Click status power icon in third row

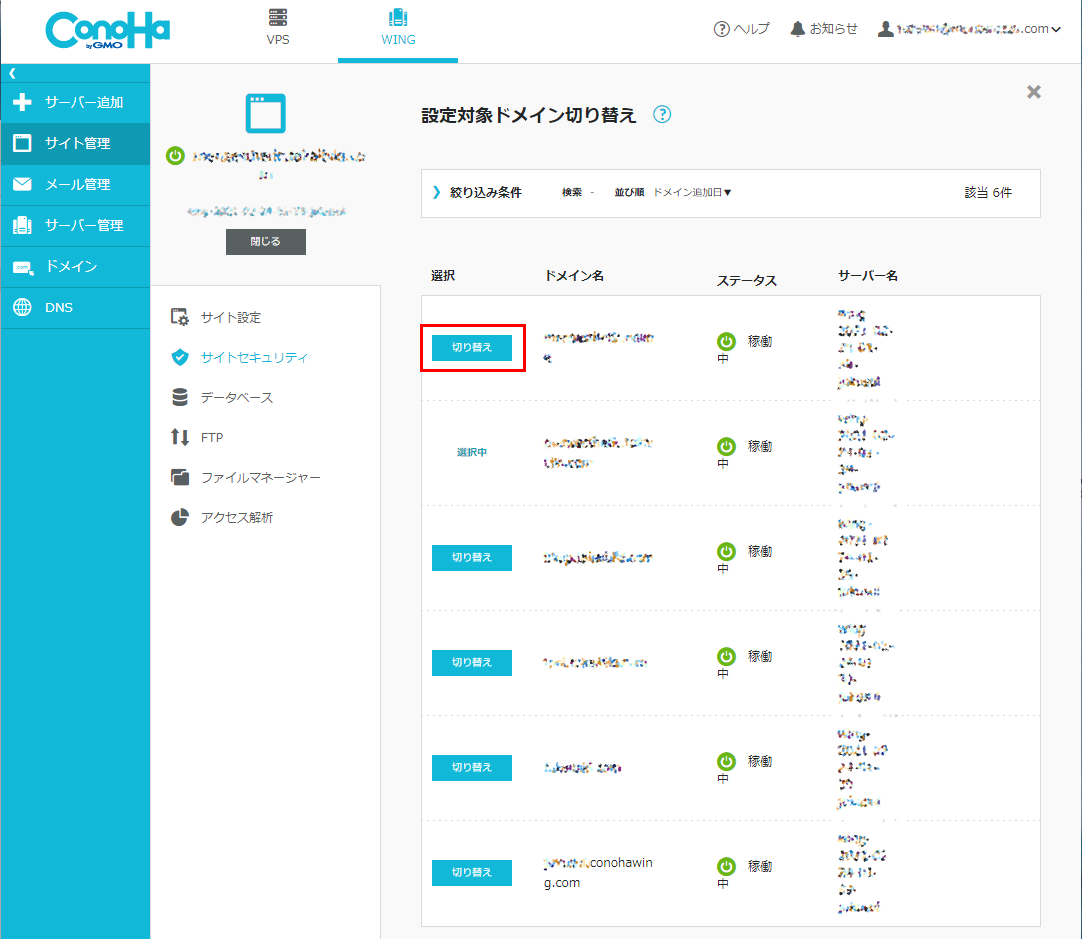(x=726, y=551)
